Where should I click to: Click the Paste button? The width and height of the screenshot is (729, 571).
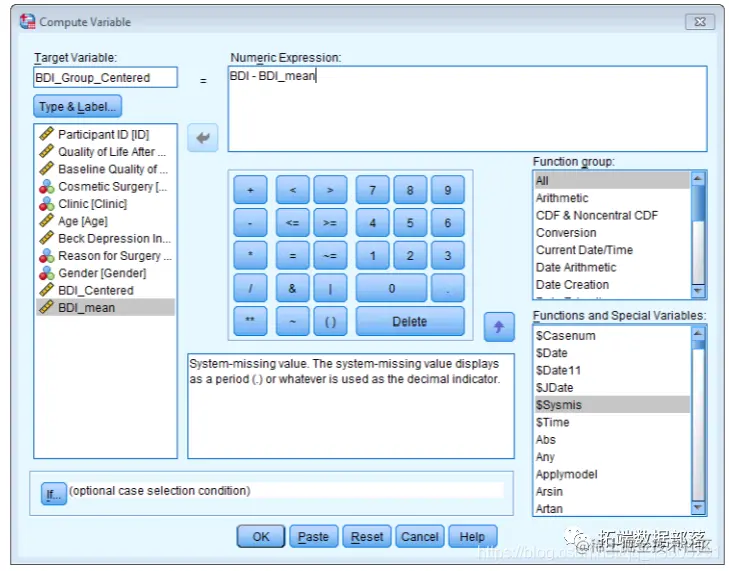(x=313, y=537)
